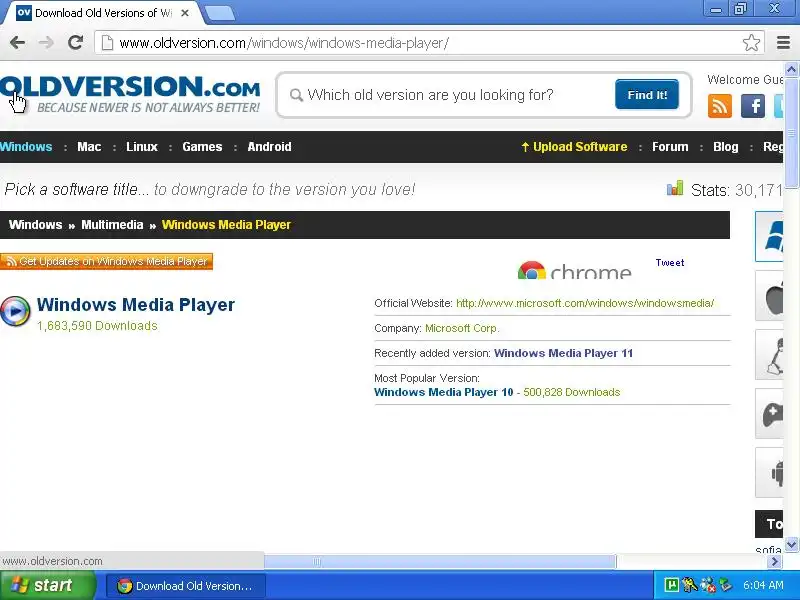Open the Mac navigation menu item
This screenshot has height=600, width=800.
(x=89, y=147)
